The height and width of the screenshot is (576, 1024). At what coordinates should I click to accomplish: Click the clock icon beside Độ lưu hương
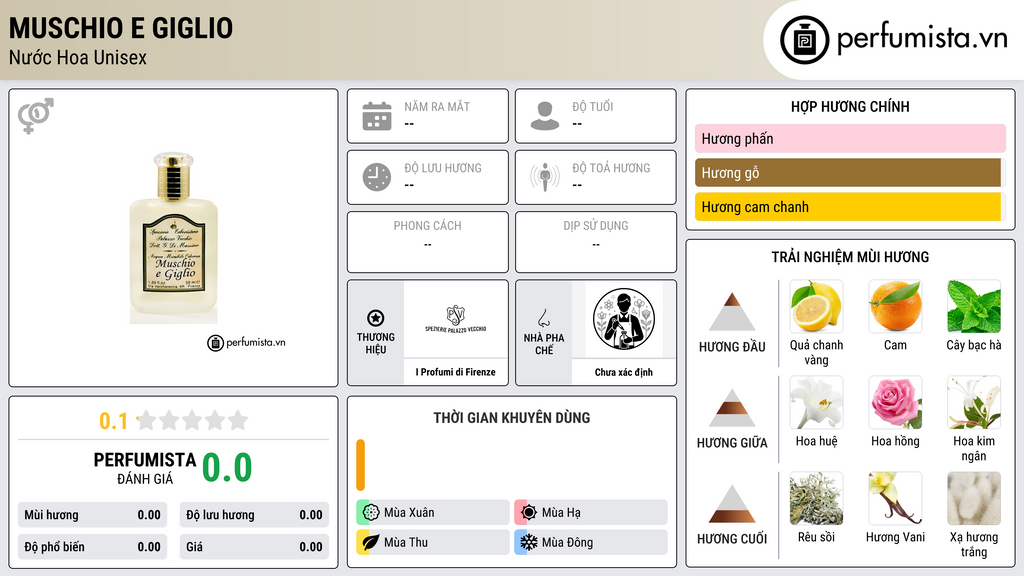[377, 177]
